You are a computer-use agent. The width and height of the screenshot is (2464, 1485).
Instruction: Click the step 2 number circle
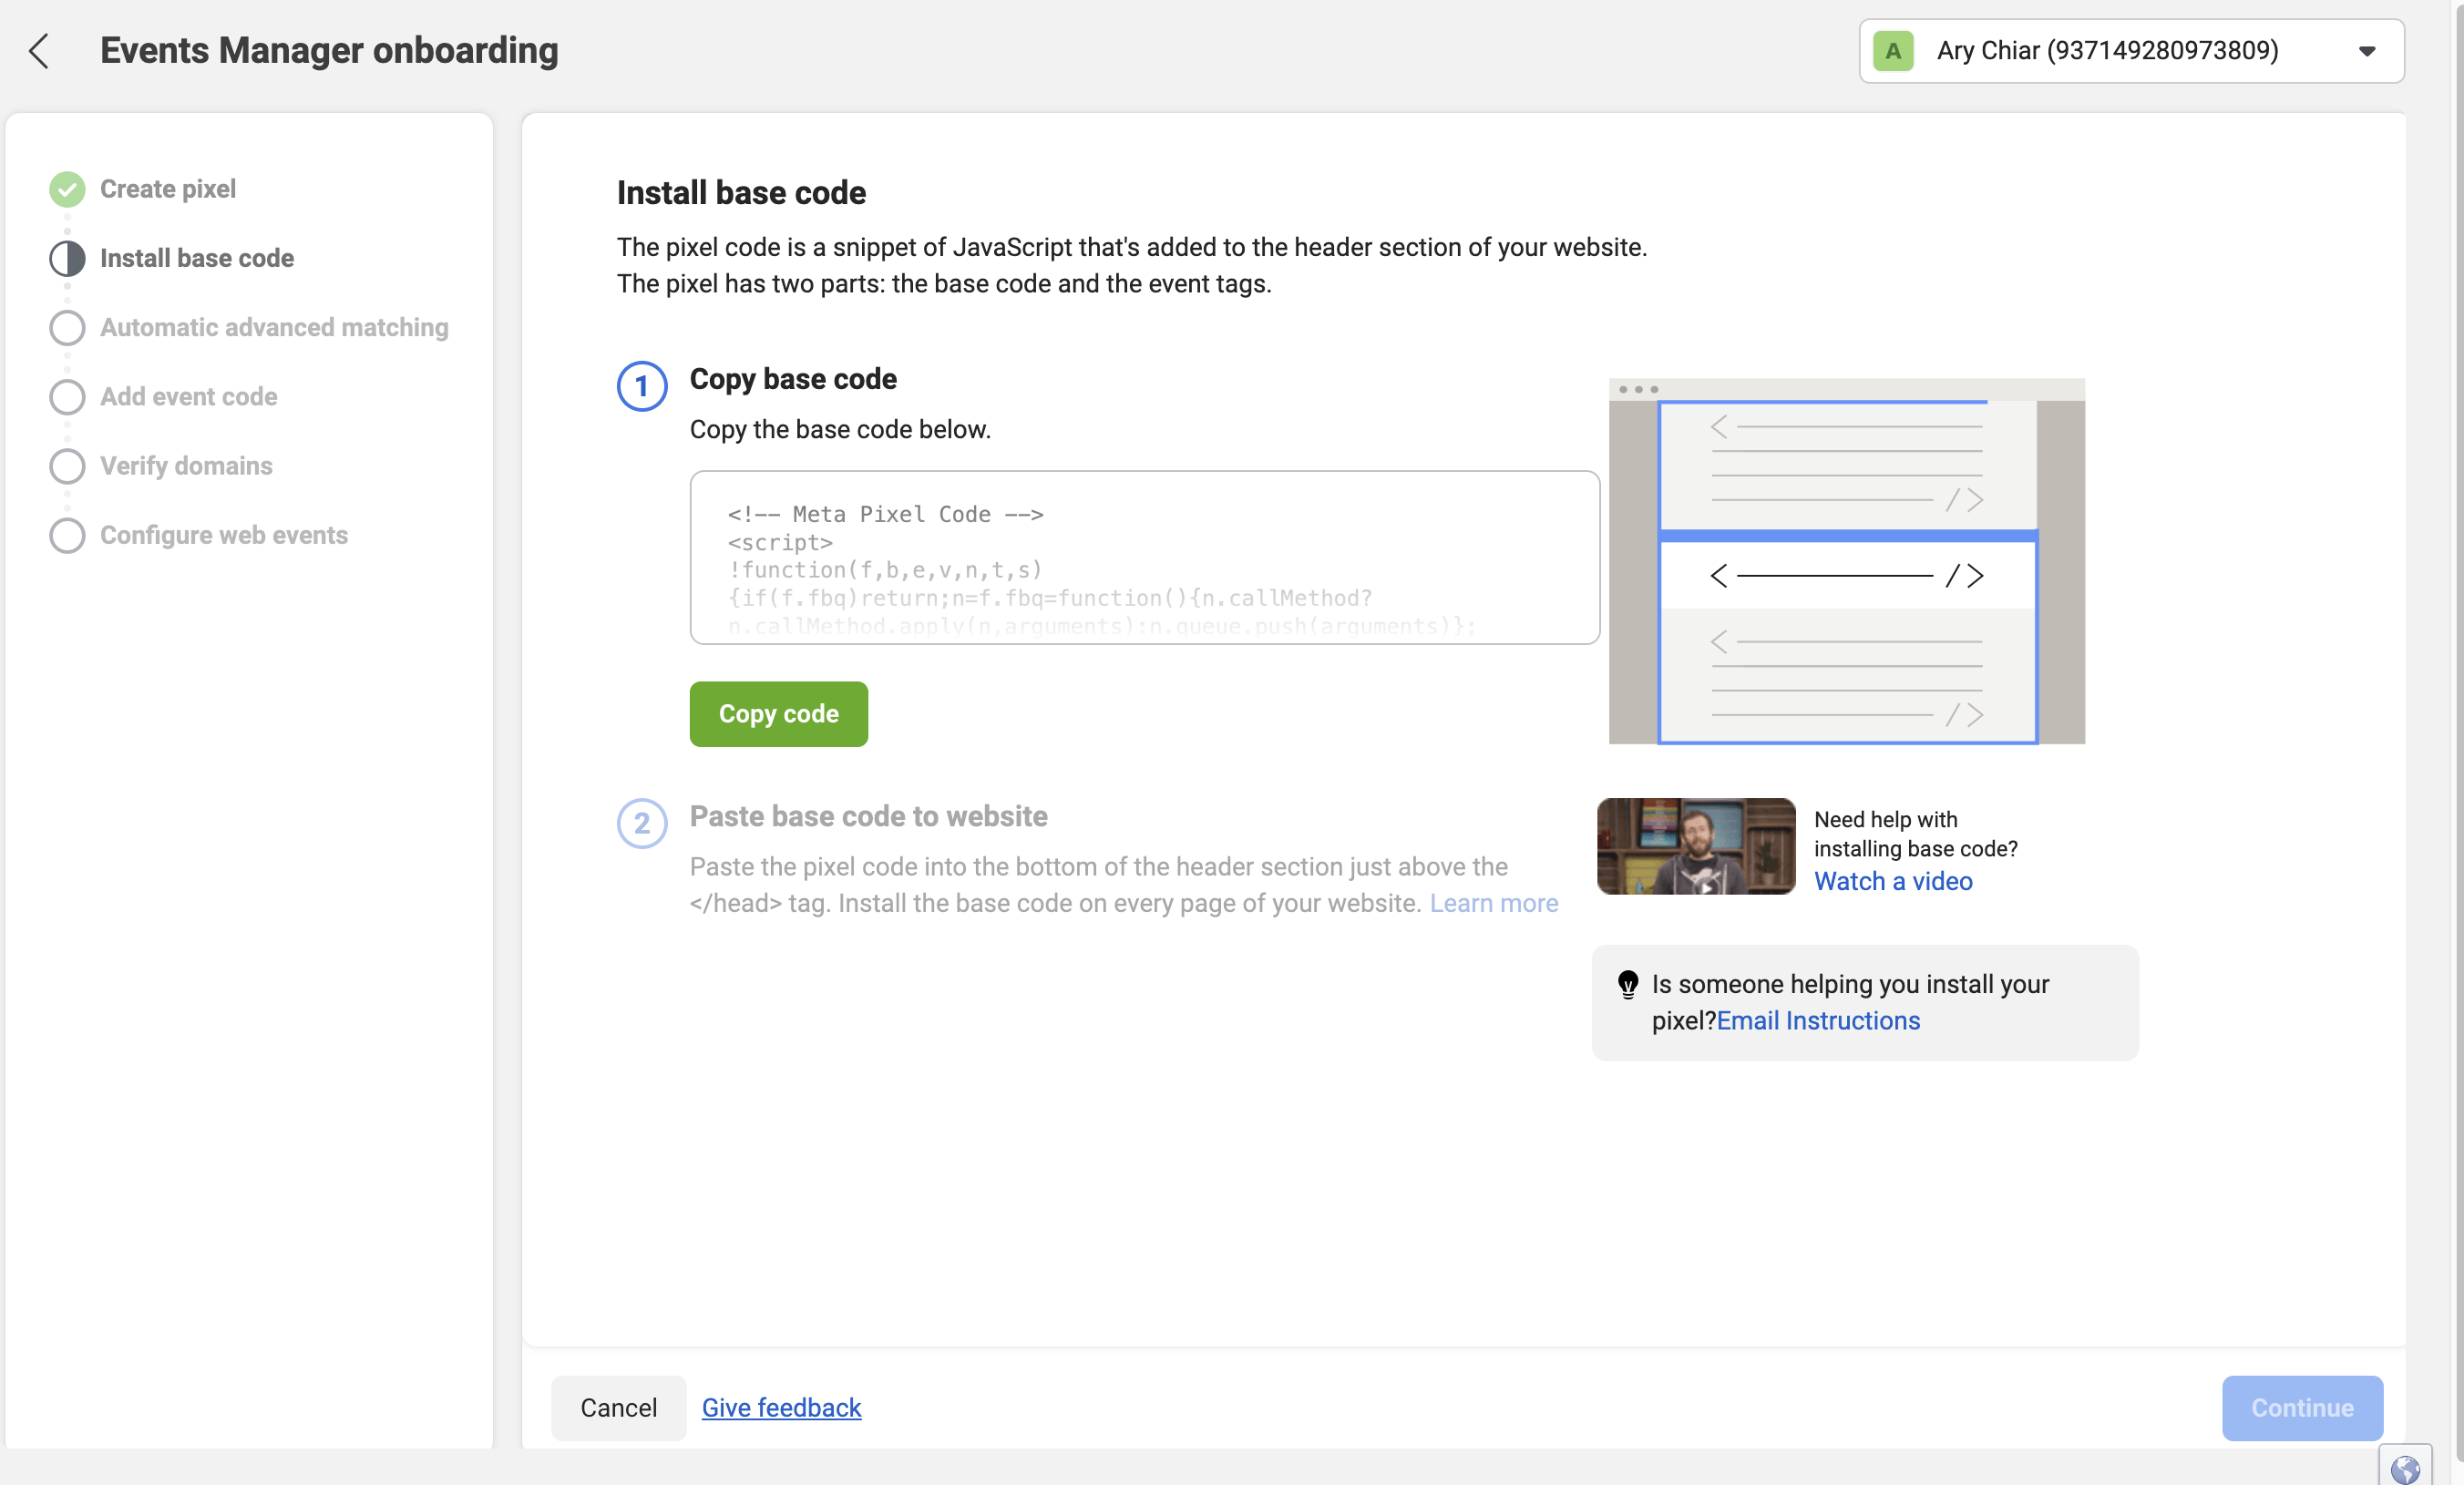[641, 823]
